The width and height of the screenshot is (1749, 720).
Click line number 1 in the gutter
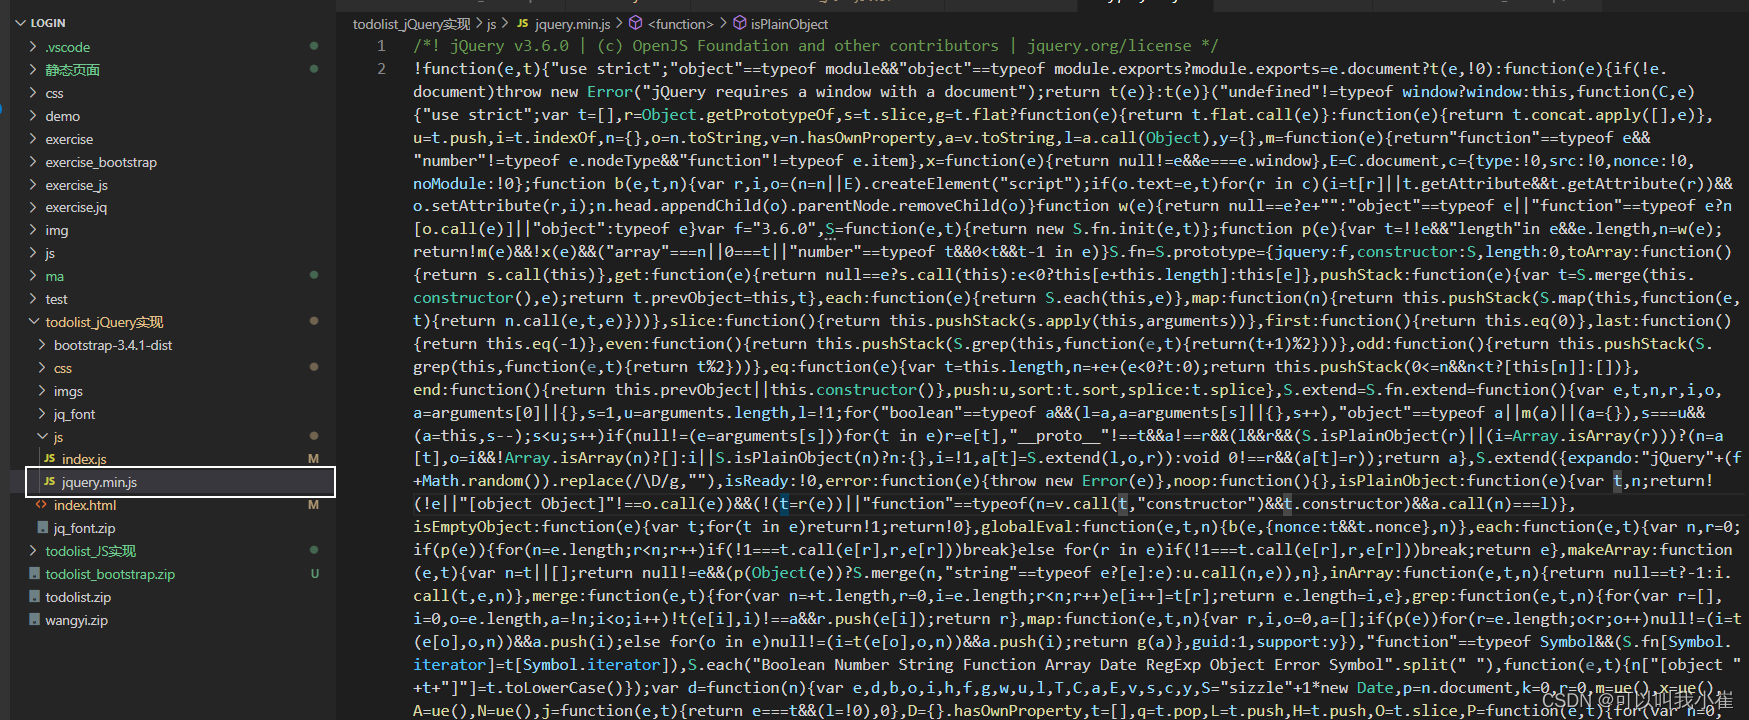[381, 46]
